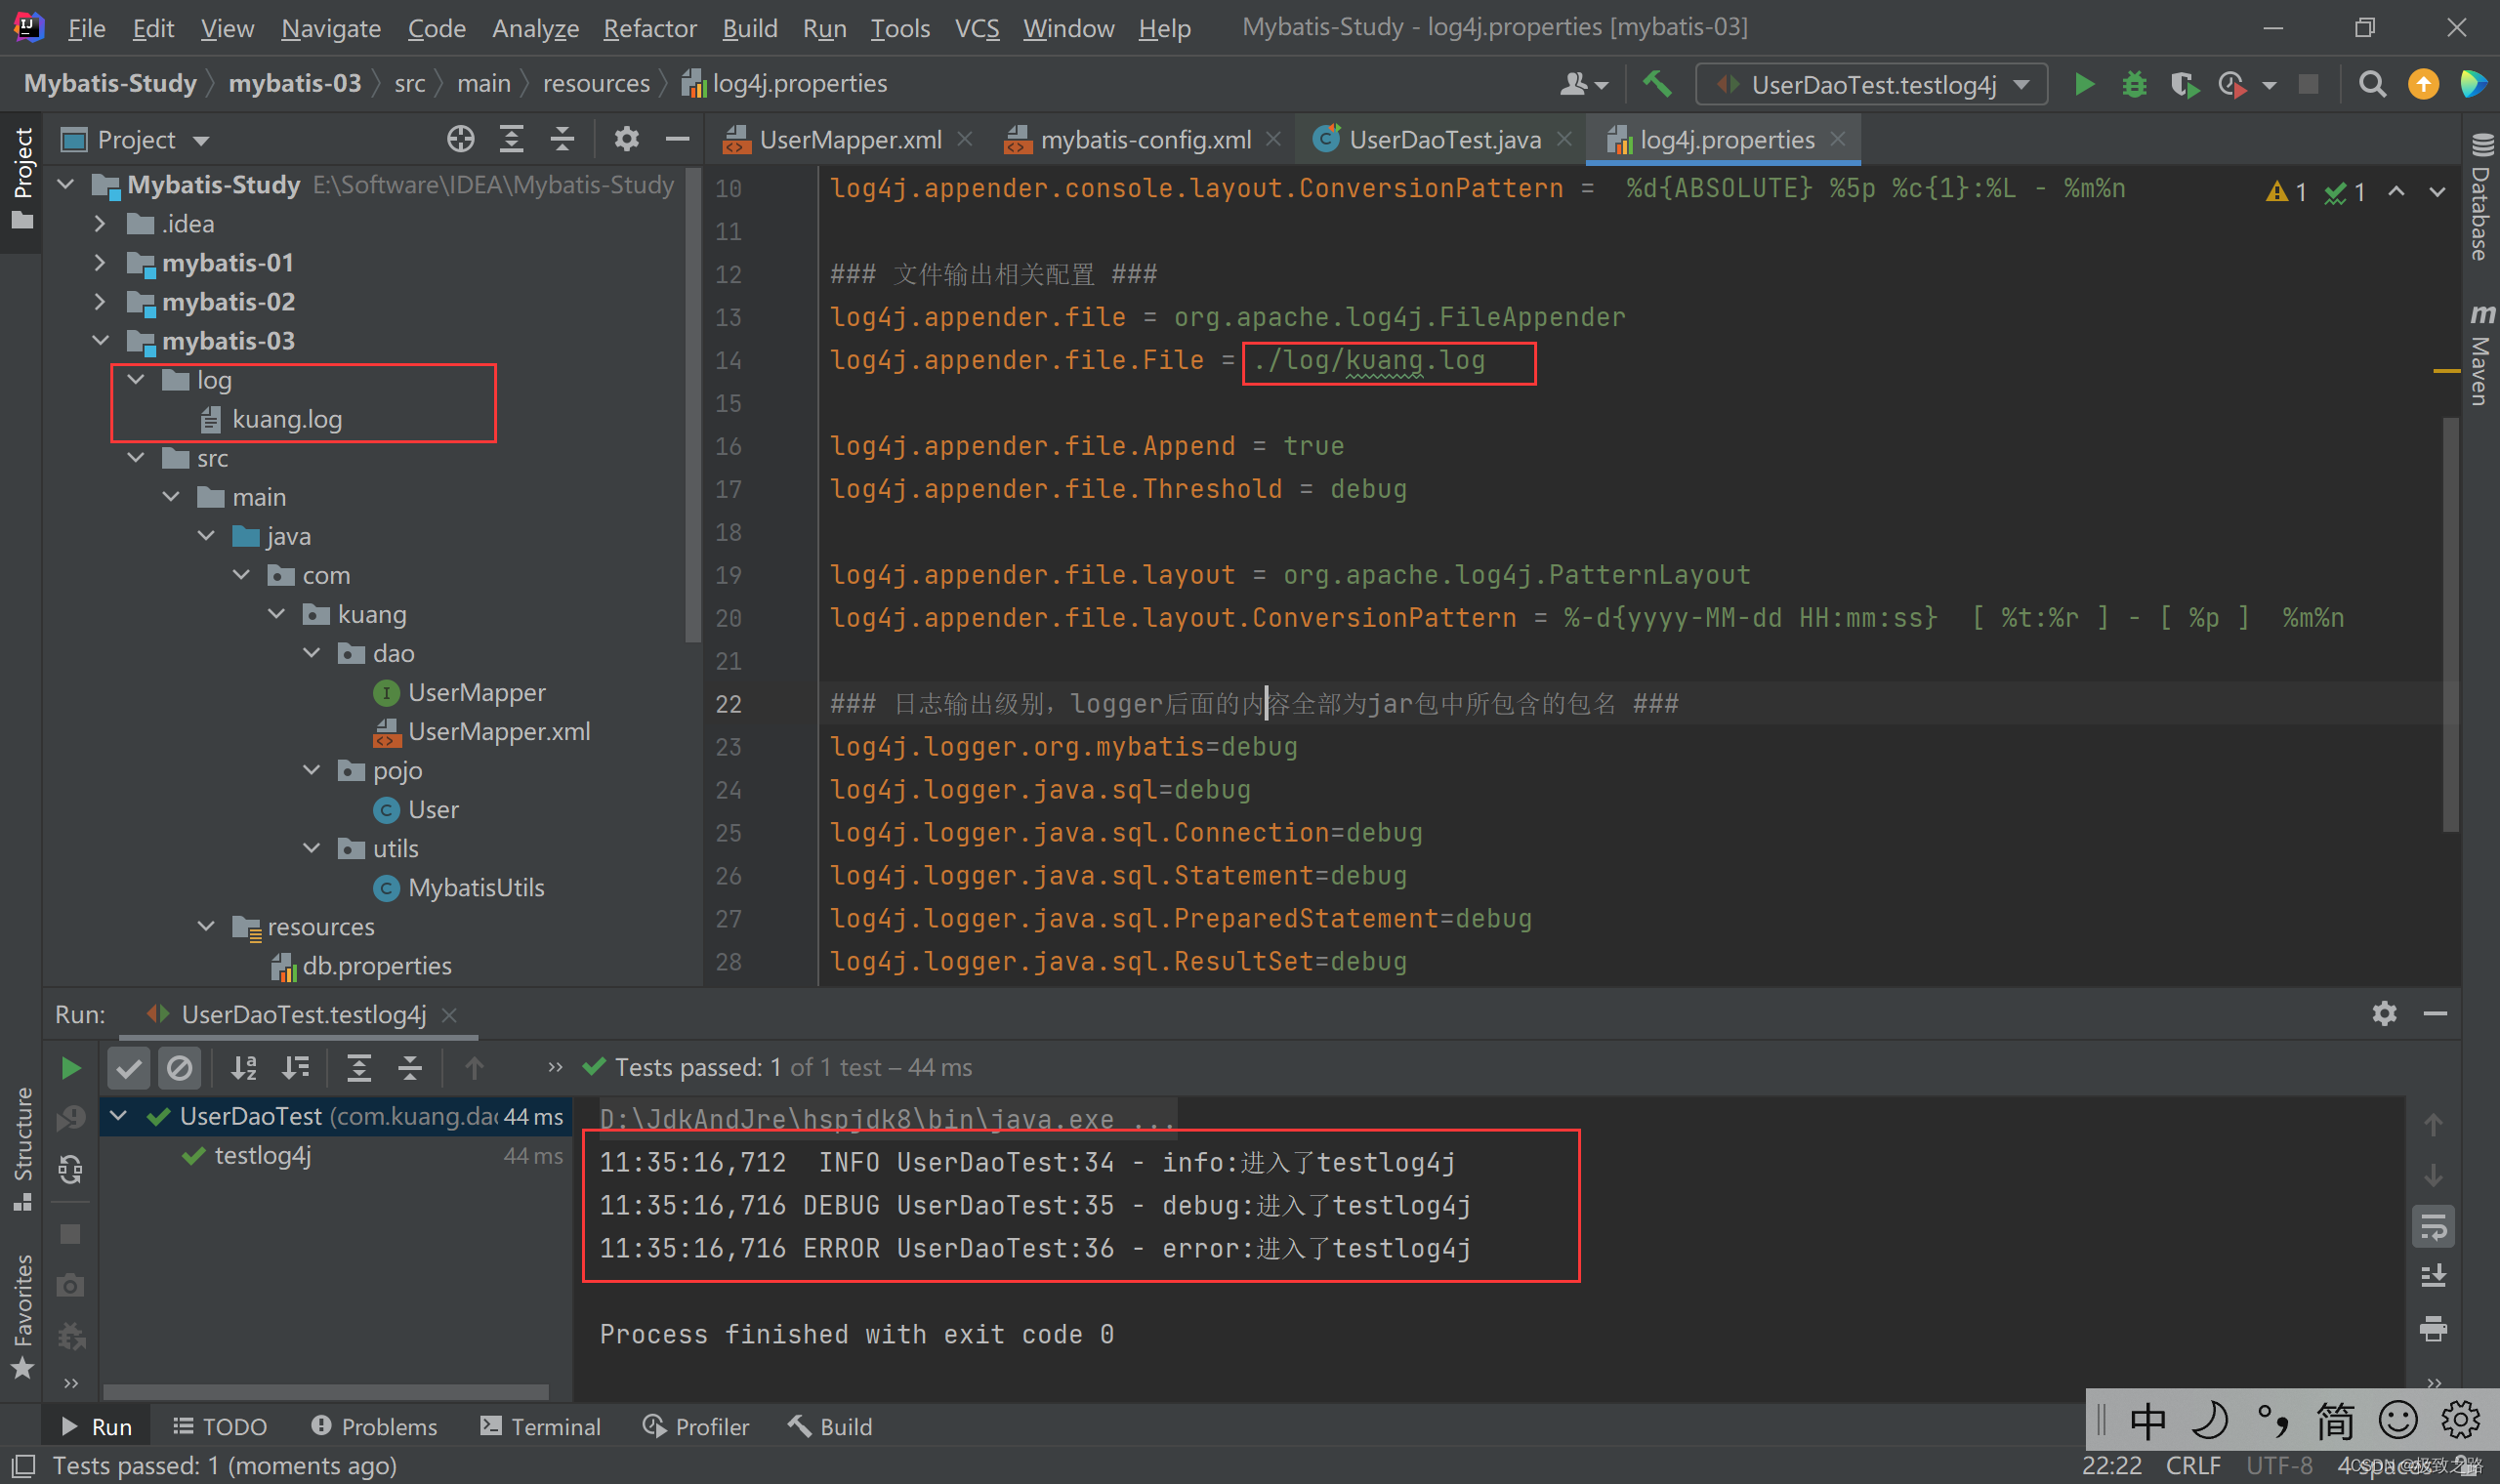Expand all in Project panel toolbar
Screen dimensions: 2500x1484
tap(511, 139)
